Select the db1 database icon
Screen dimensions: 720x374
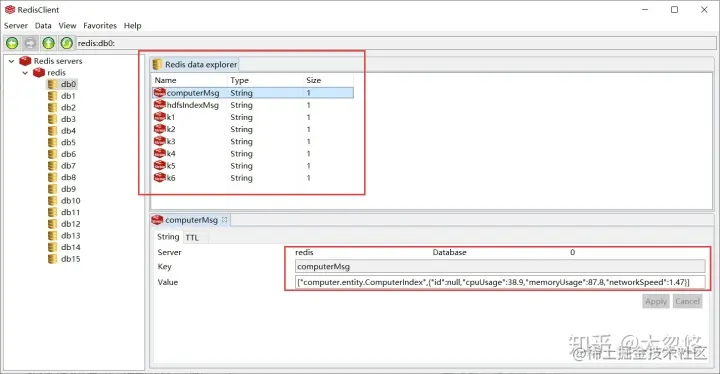point(52,96)
